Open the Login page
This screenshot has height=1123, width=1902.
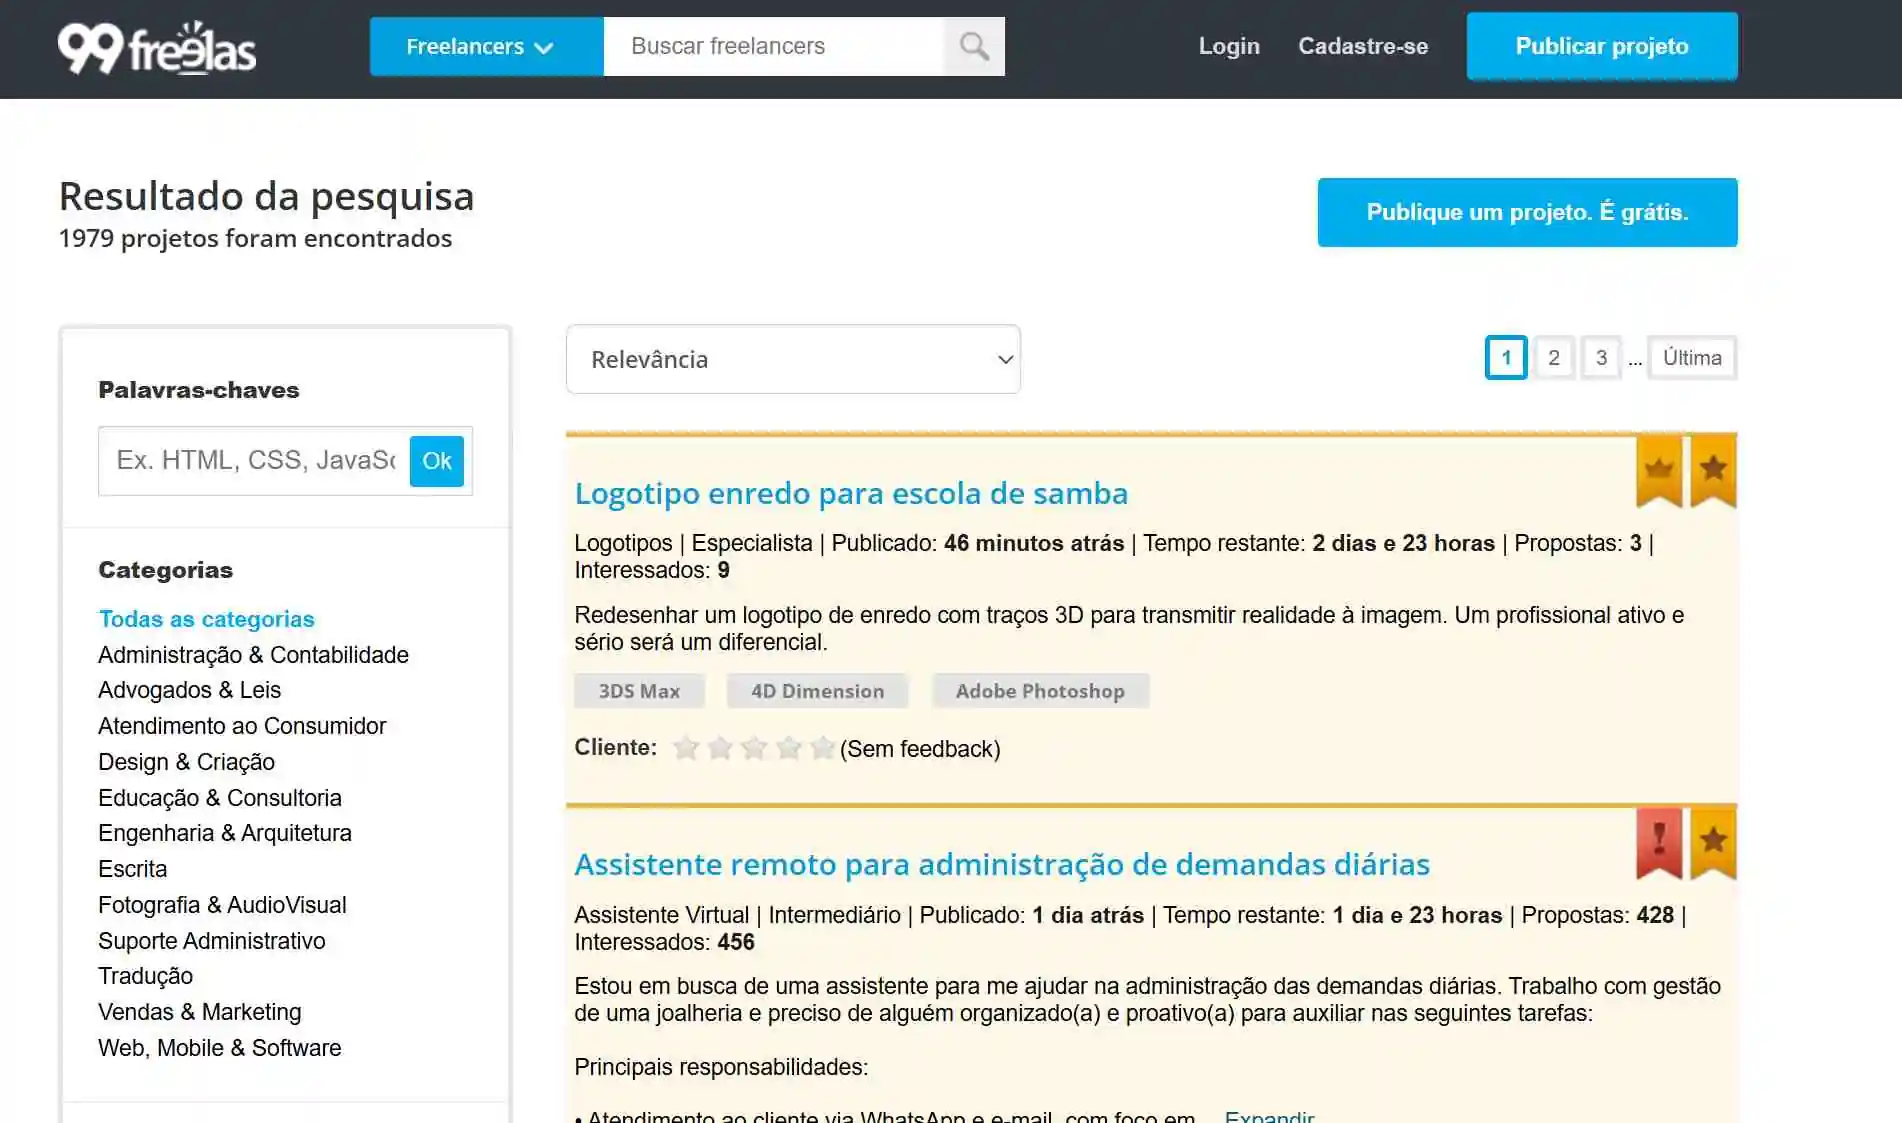(x=1229, y=46)
